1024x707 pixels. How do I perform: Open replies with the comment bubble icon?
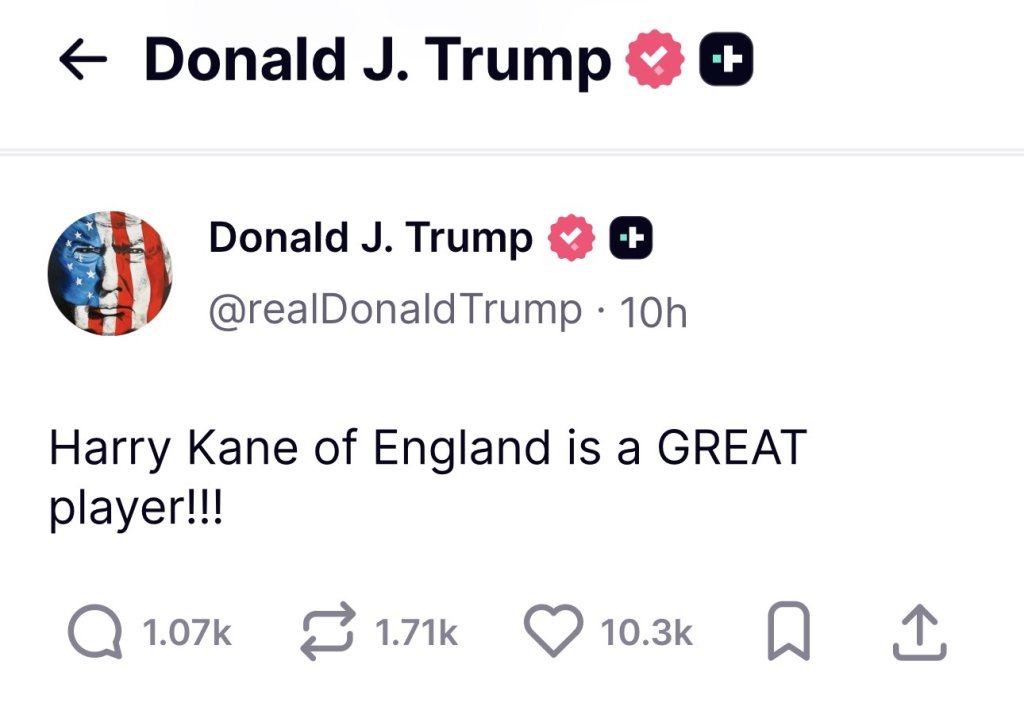click(95, 632)
